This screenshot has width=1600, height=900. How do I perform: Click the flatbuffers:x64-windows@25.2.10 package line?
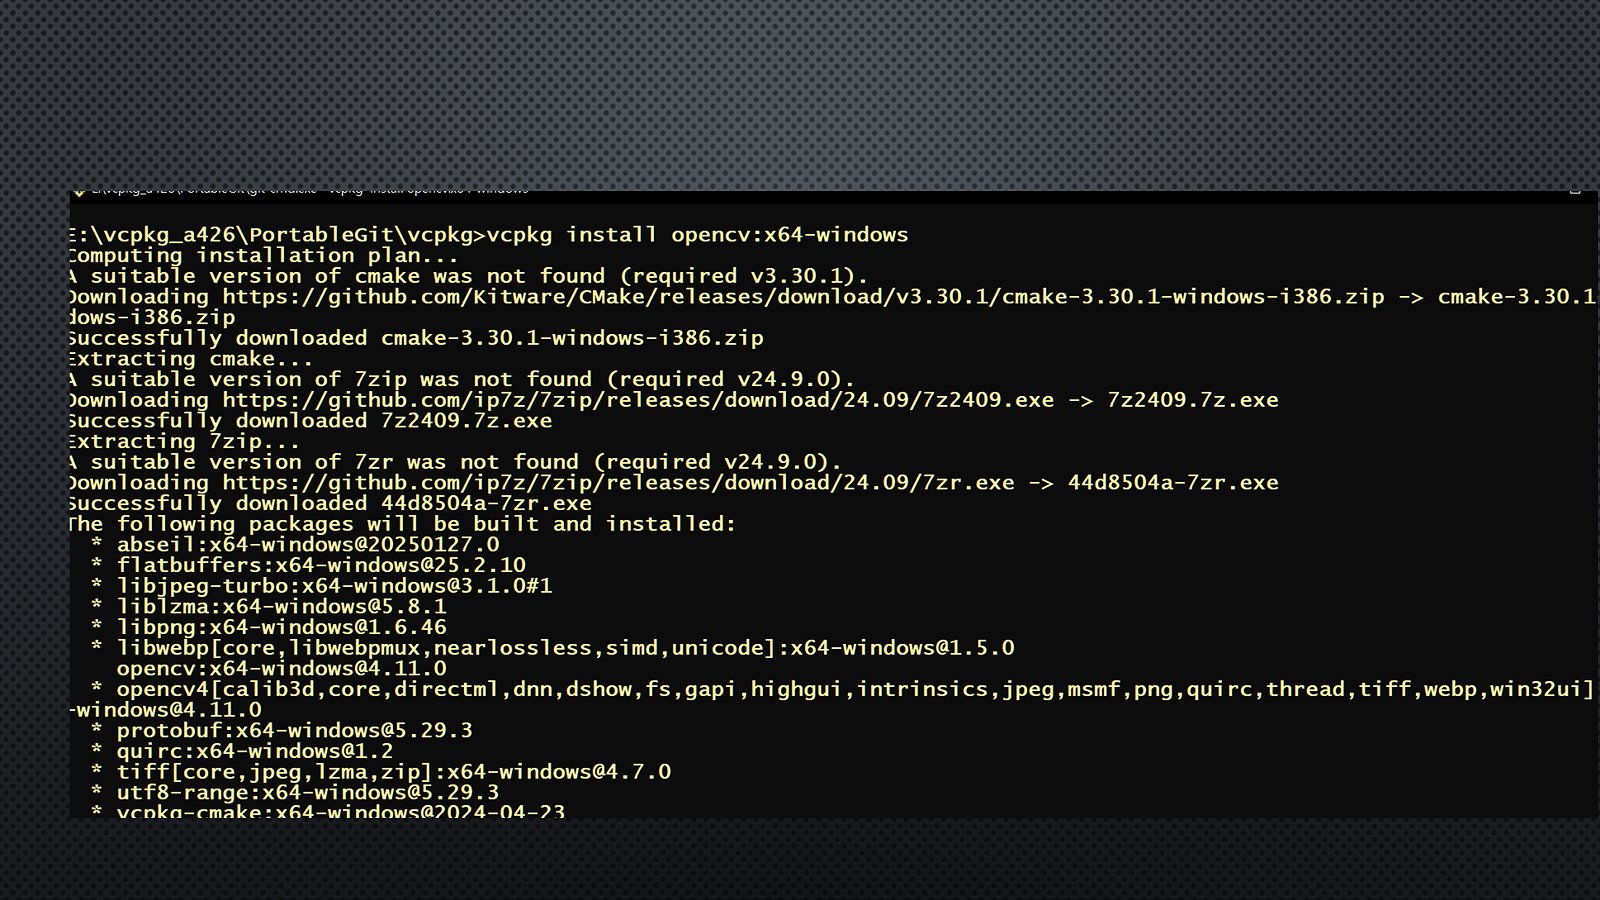pyautogui.click(x=321, y=565)
